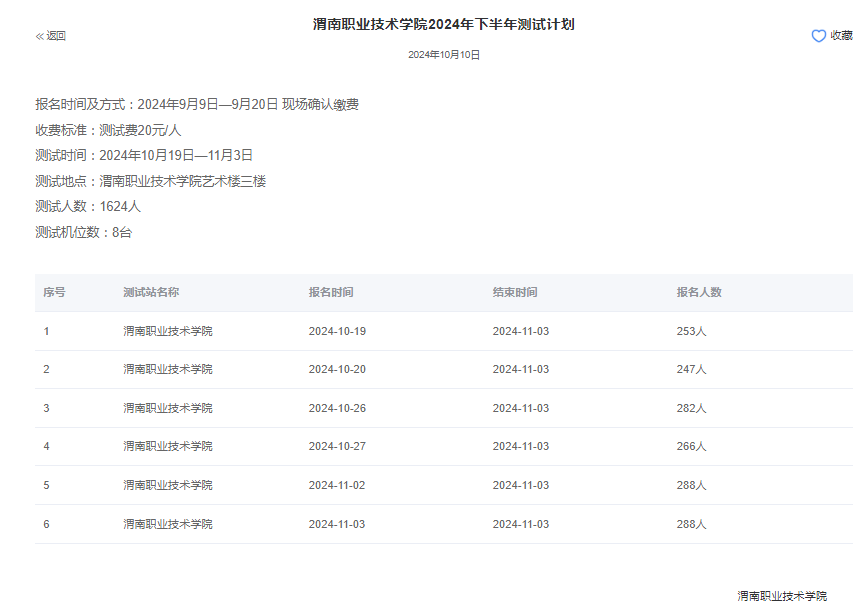Viewport: 853px width, 609px height.
Task: Click the 报名时间 column header
Action: (x=330, y=293)
